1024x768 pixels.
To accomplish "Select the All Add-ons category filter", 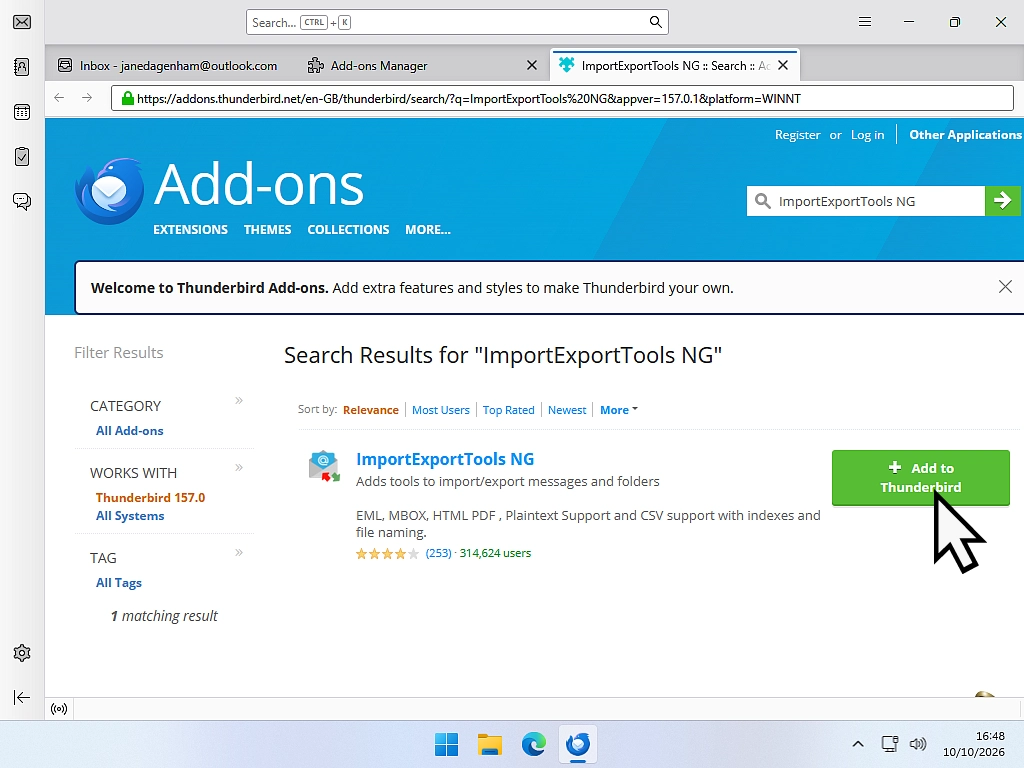I will (x=129, y=431).
